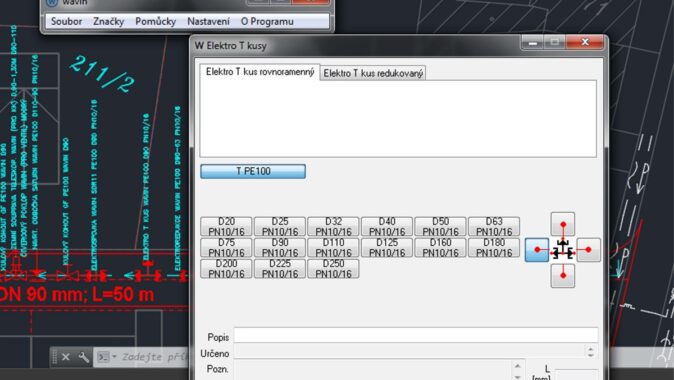
Task: Click the T PE100 button
Action: tap(253, 171)
